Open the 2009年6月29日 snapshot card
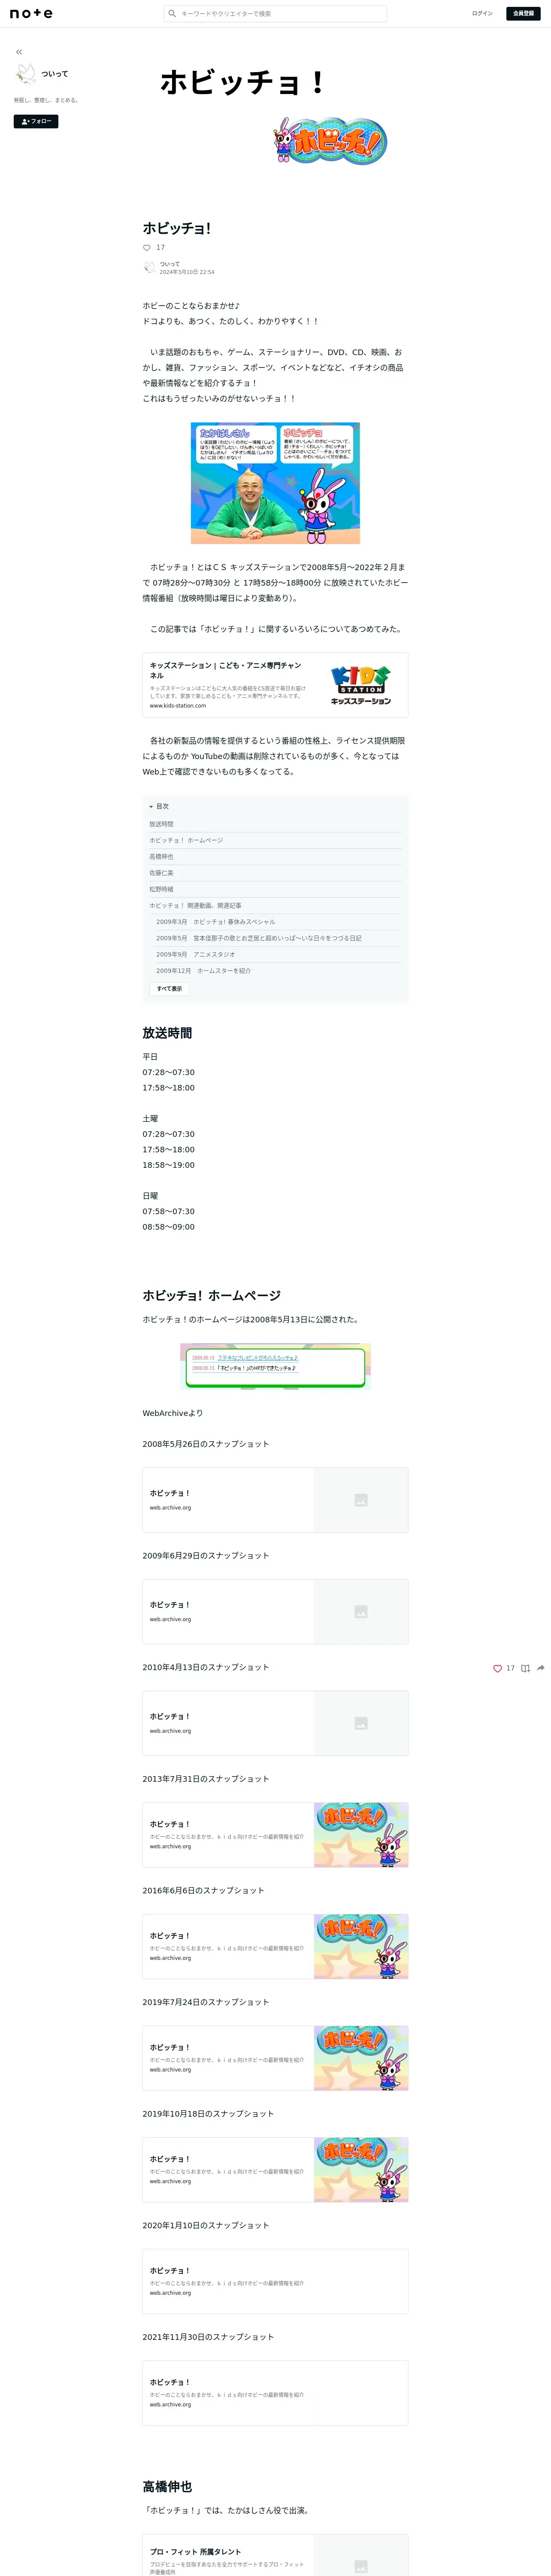 click(275, 1612)
